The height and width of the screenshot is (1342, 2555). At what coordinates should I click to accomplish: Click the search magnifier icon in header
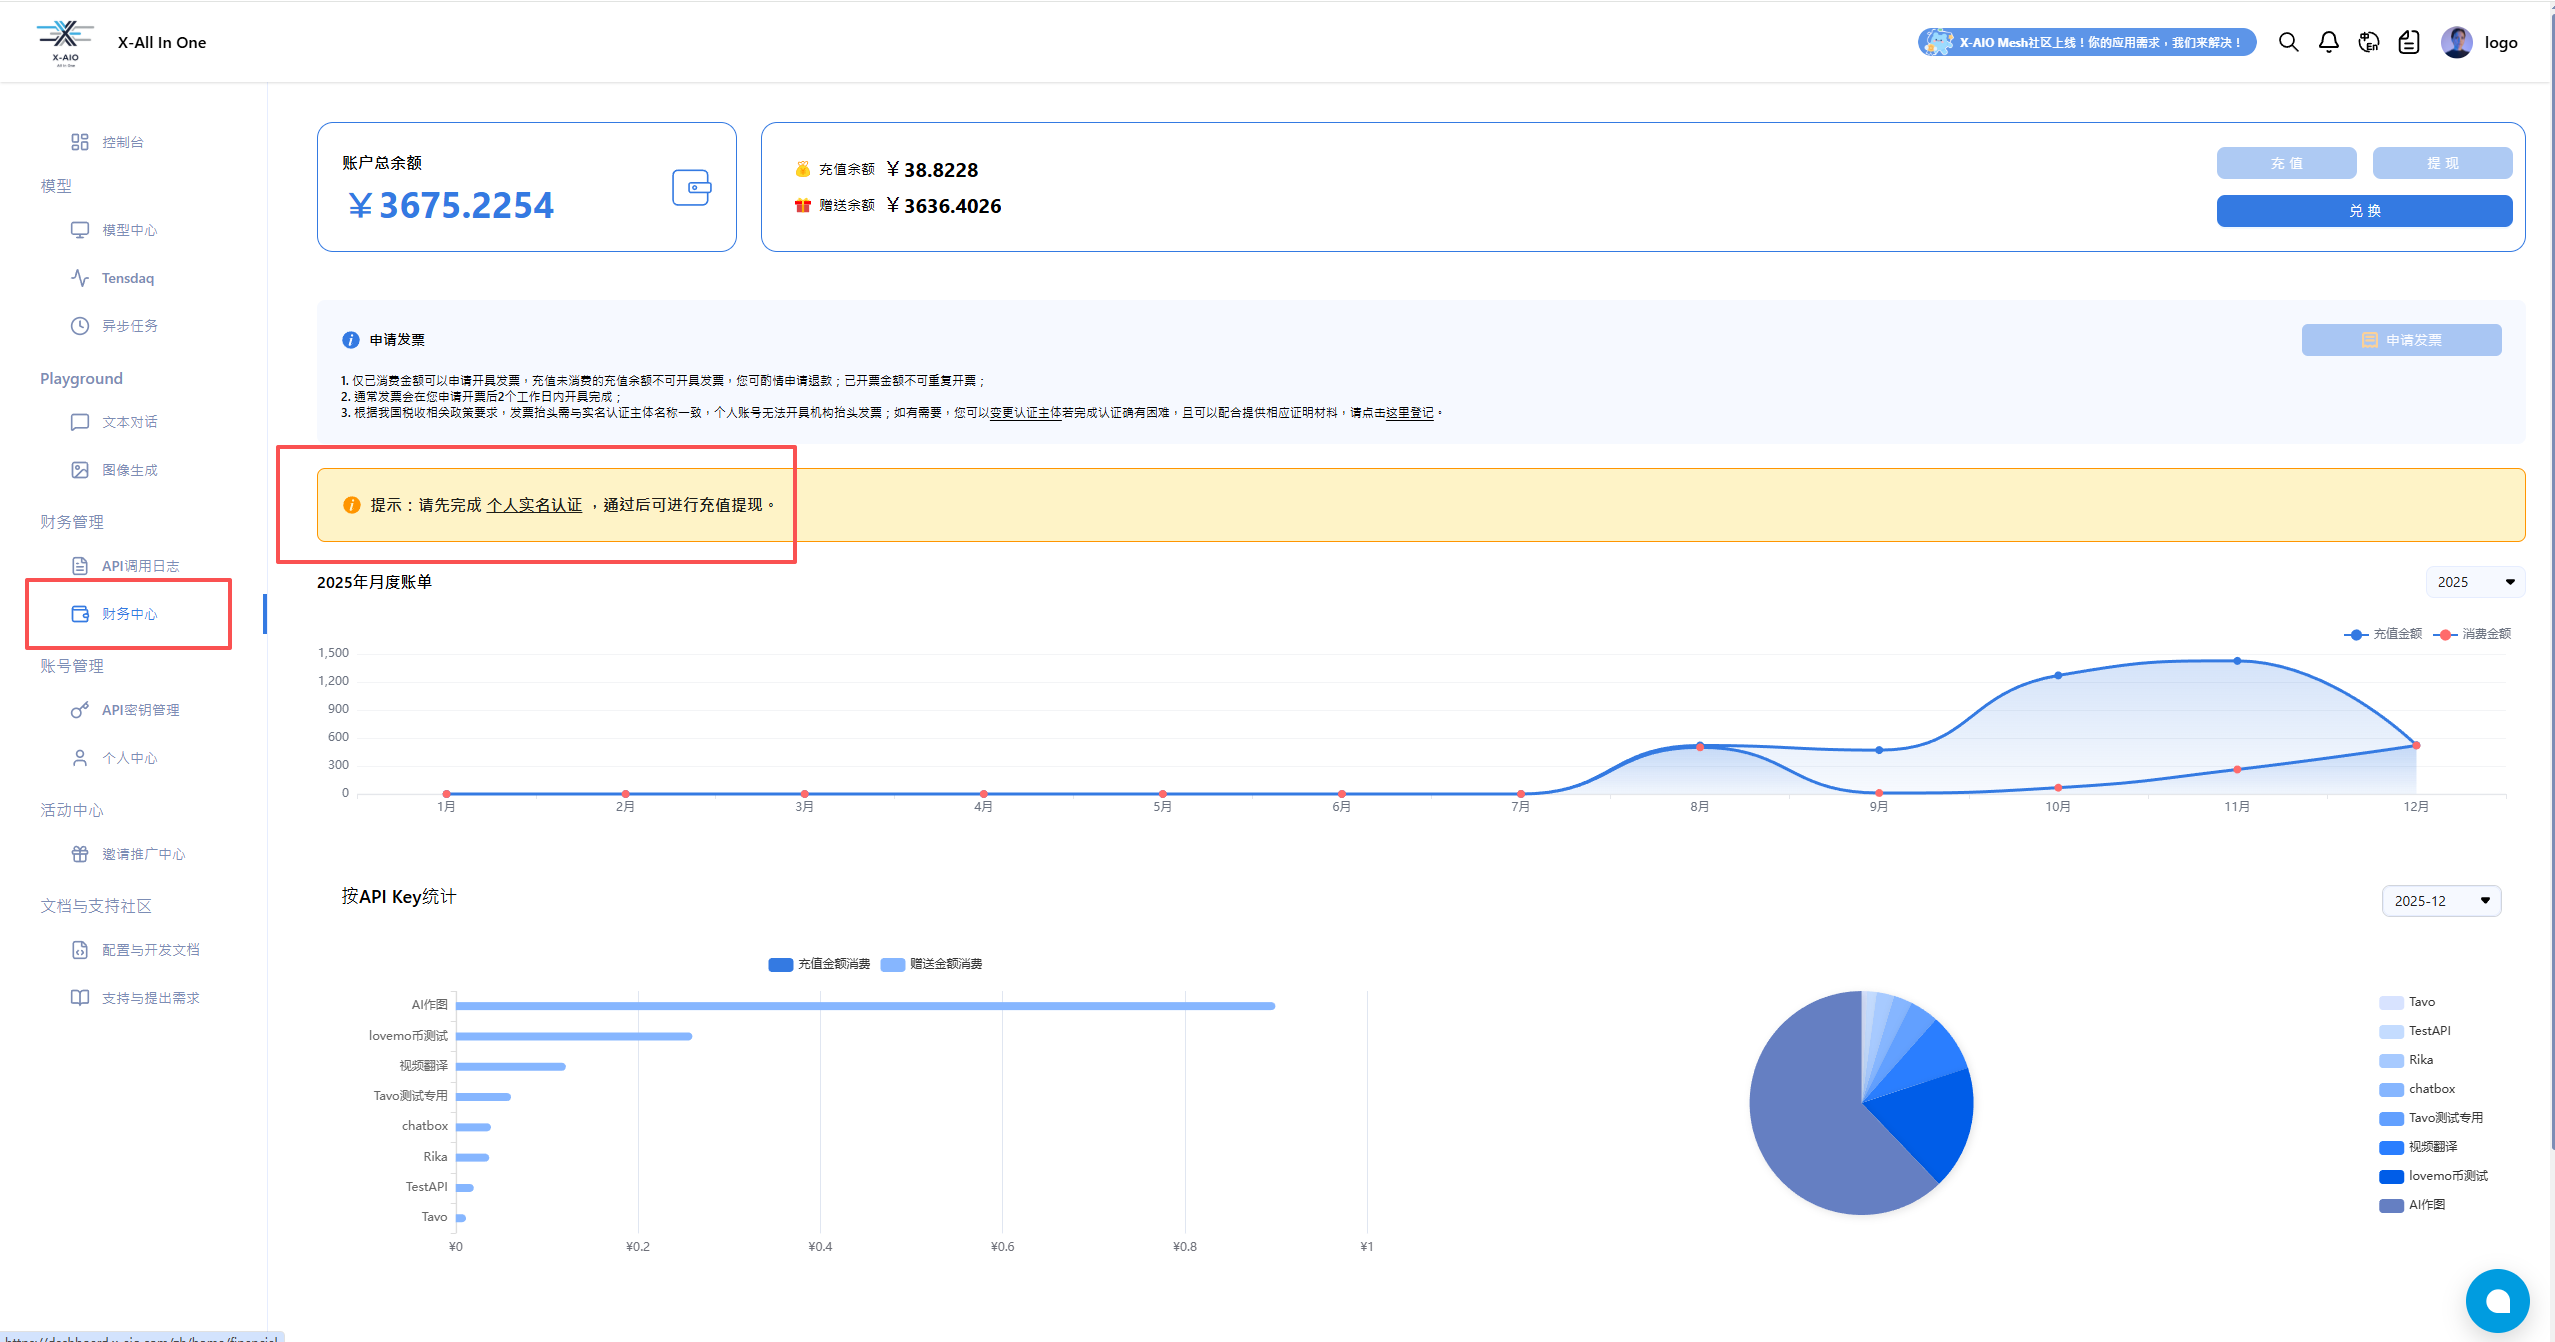[x=2288, y=42]
